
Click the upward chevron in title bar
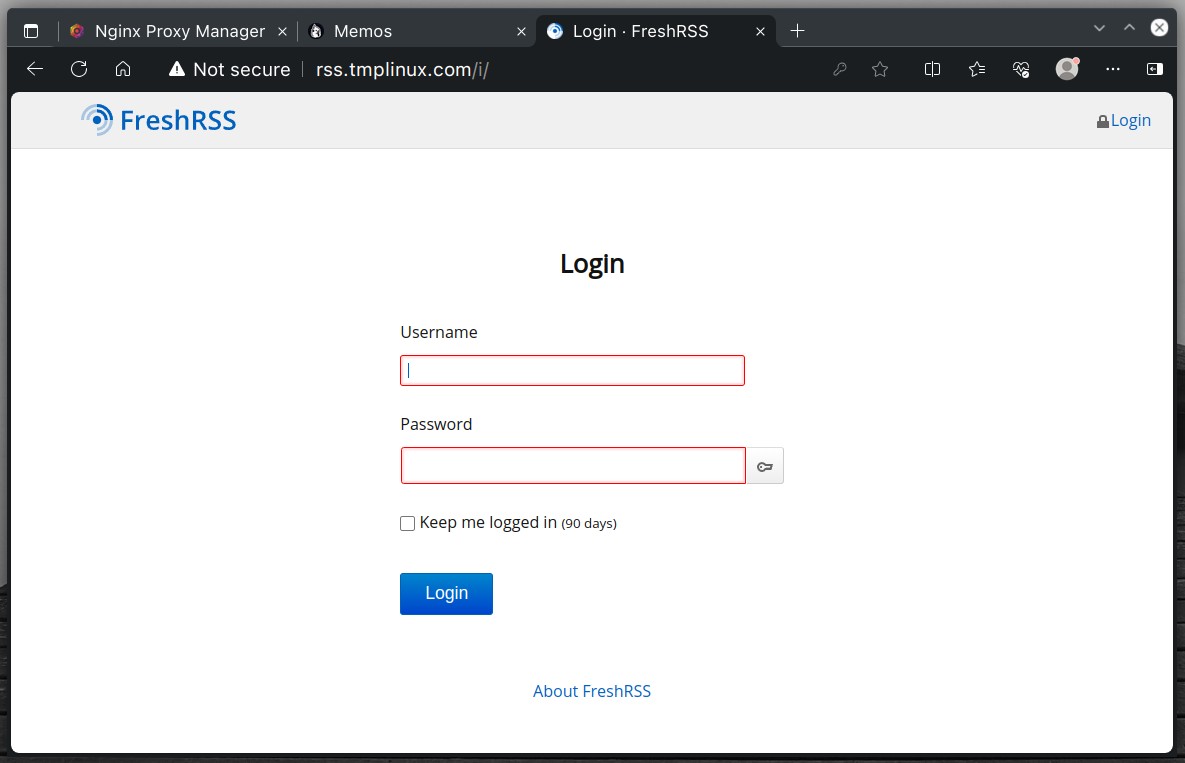point(1129,27)
